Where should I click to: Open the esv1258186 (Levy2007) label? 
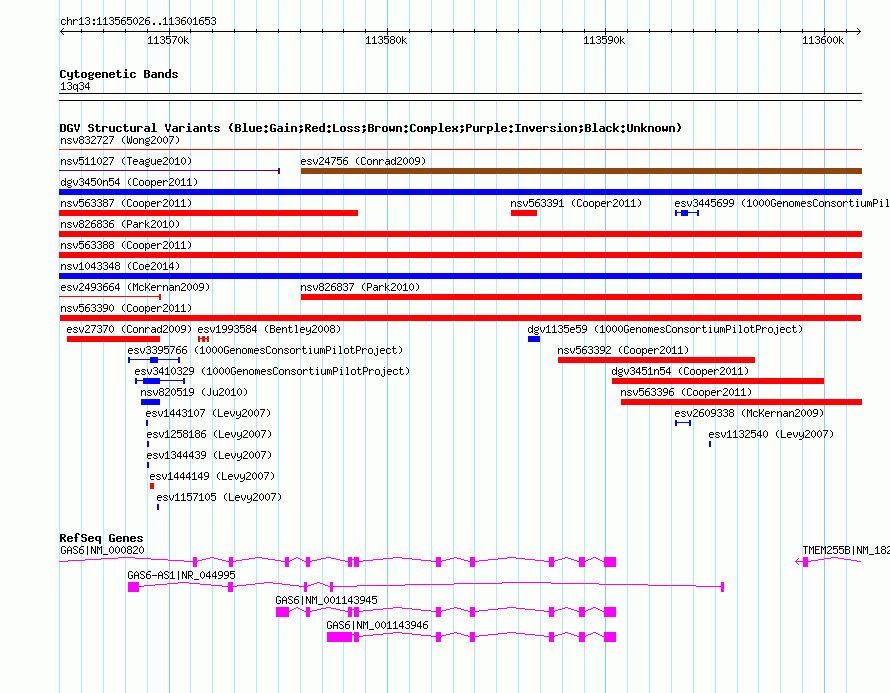(209, 434)
